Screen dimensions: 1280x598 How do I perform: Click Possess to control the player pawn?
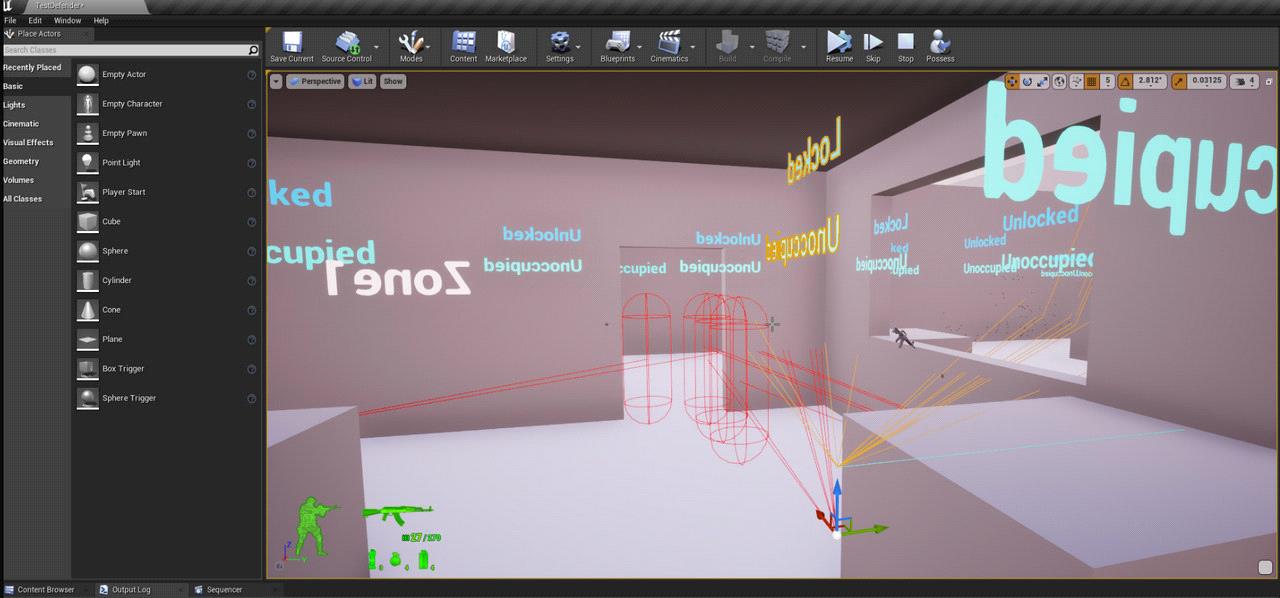point(939,44)
